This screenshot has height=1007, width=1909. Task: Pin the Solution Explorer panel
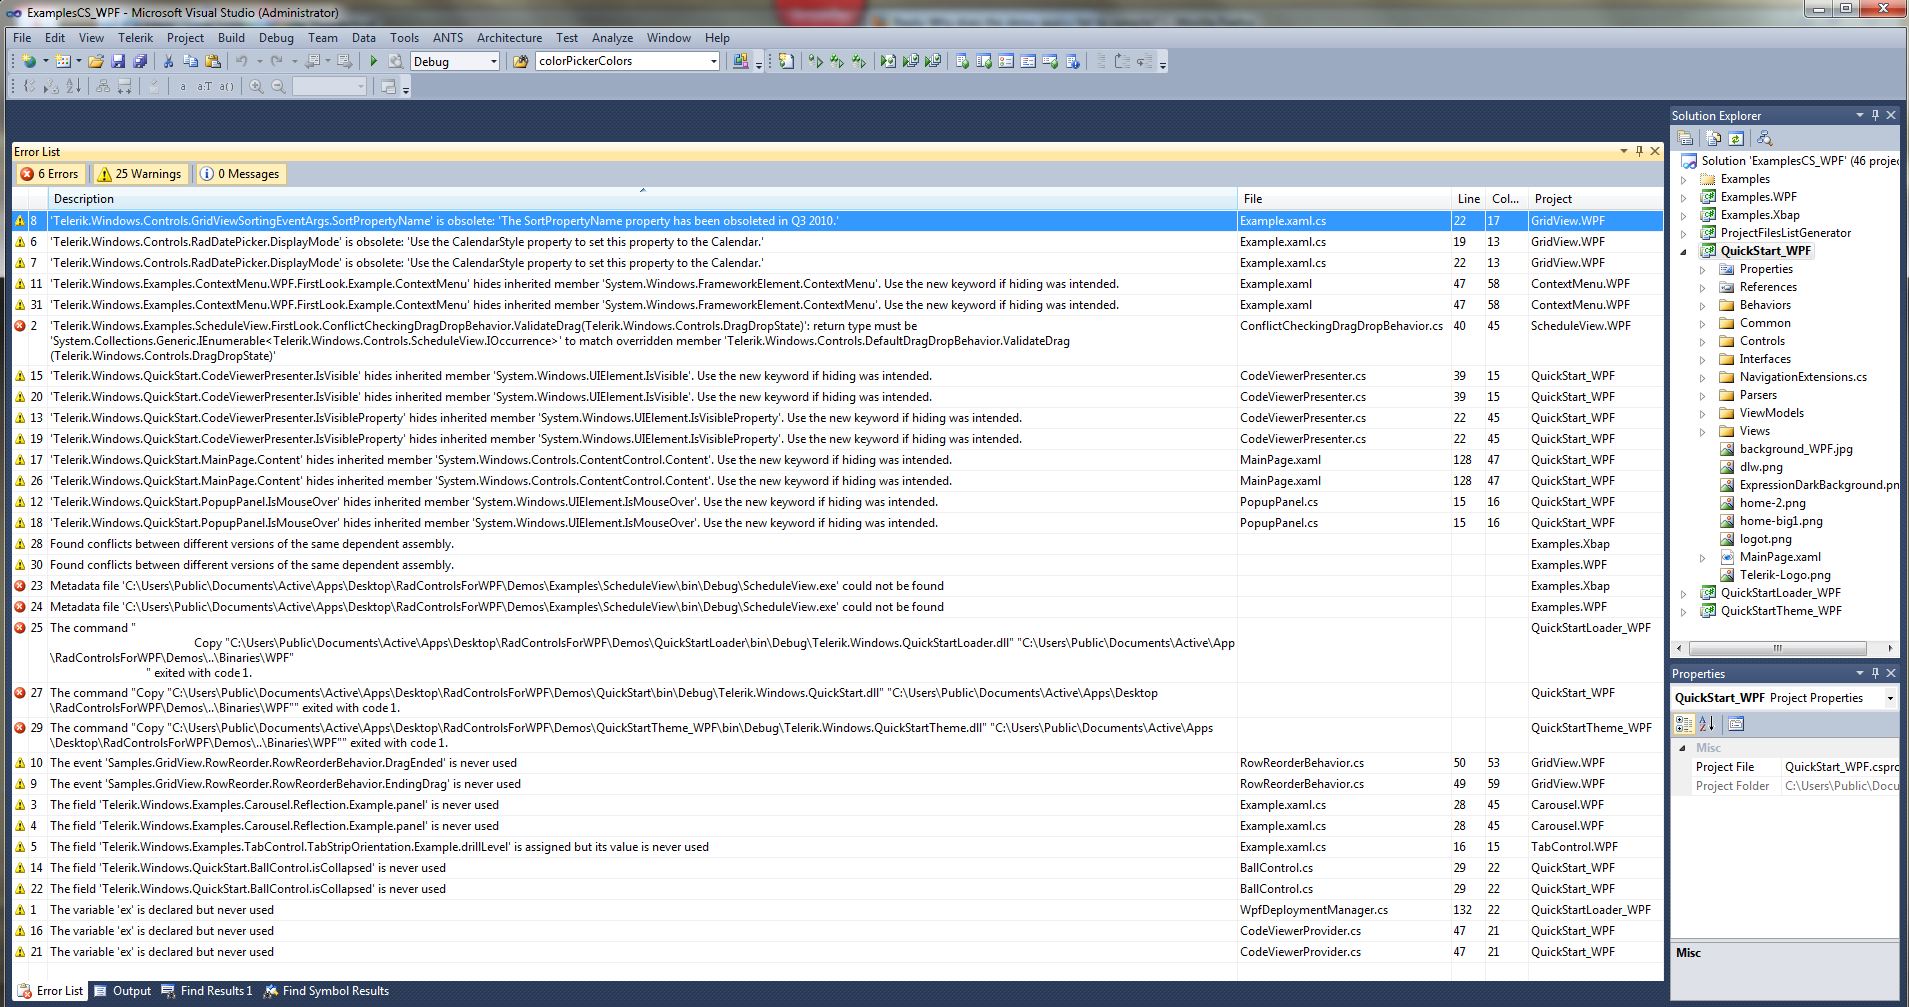(x=1875, y=115)
